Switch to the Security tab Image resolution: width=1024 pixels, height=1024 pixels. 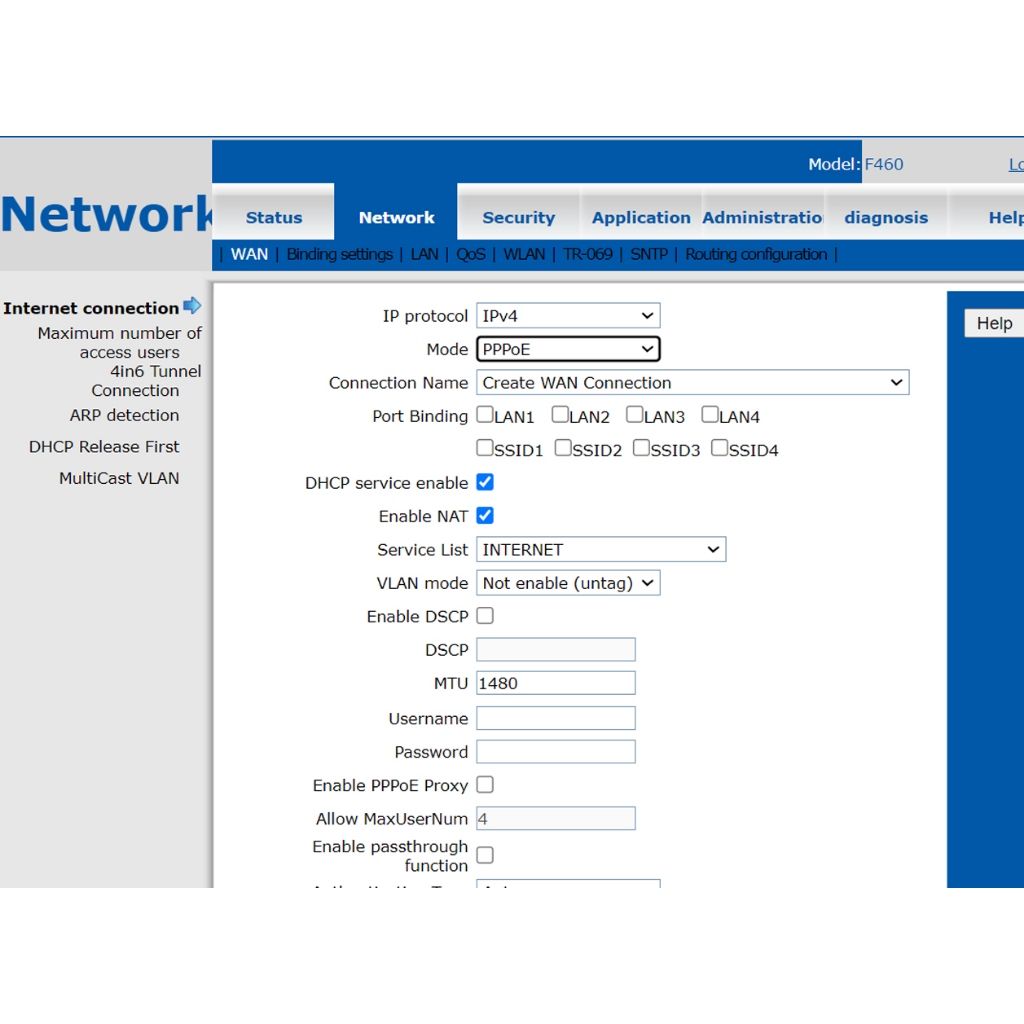[x=518, y=217]
